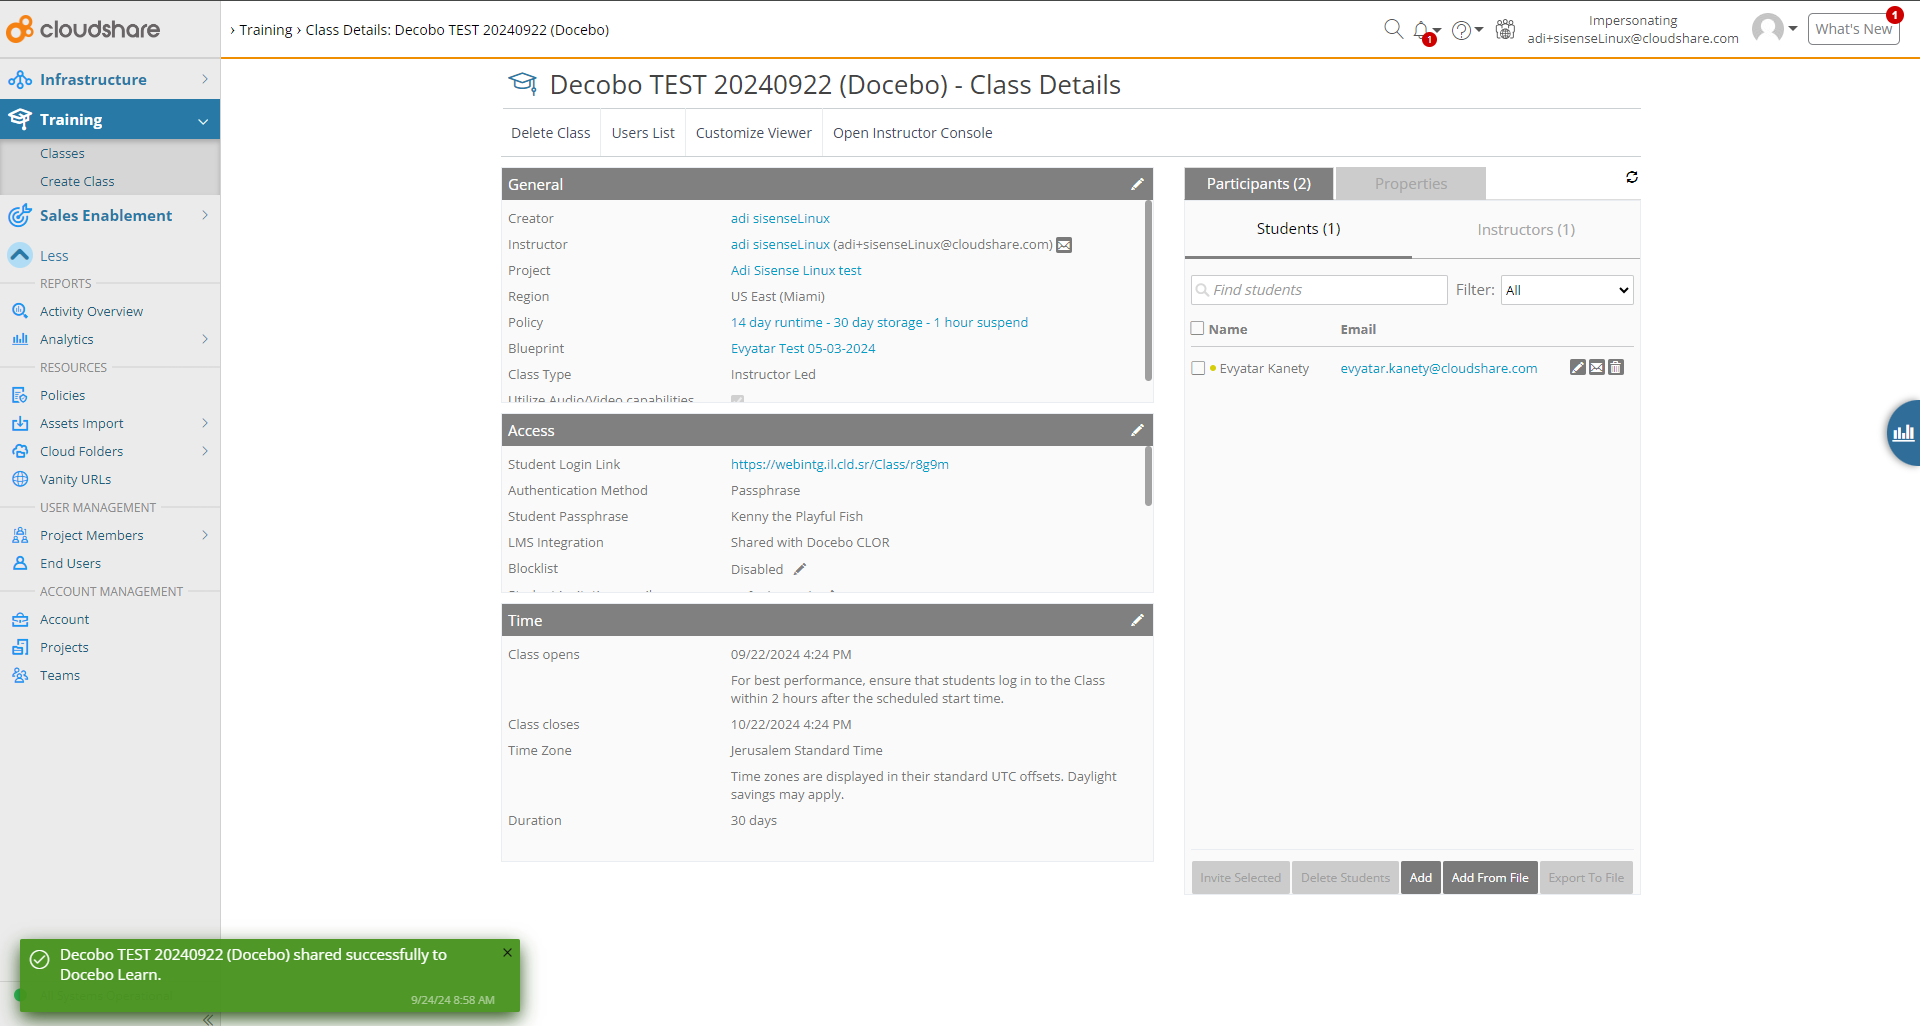
Task: Click the Vanity URLs globe icon
Action: pyautogui.click(x=20, y=479)
